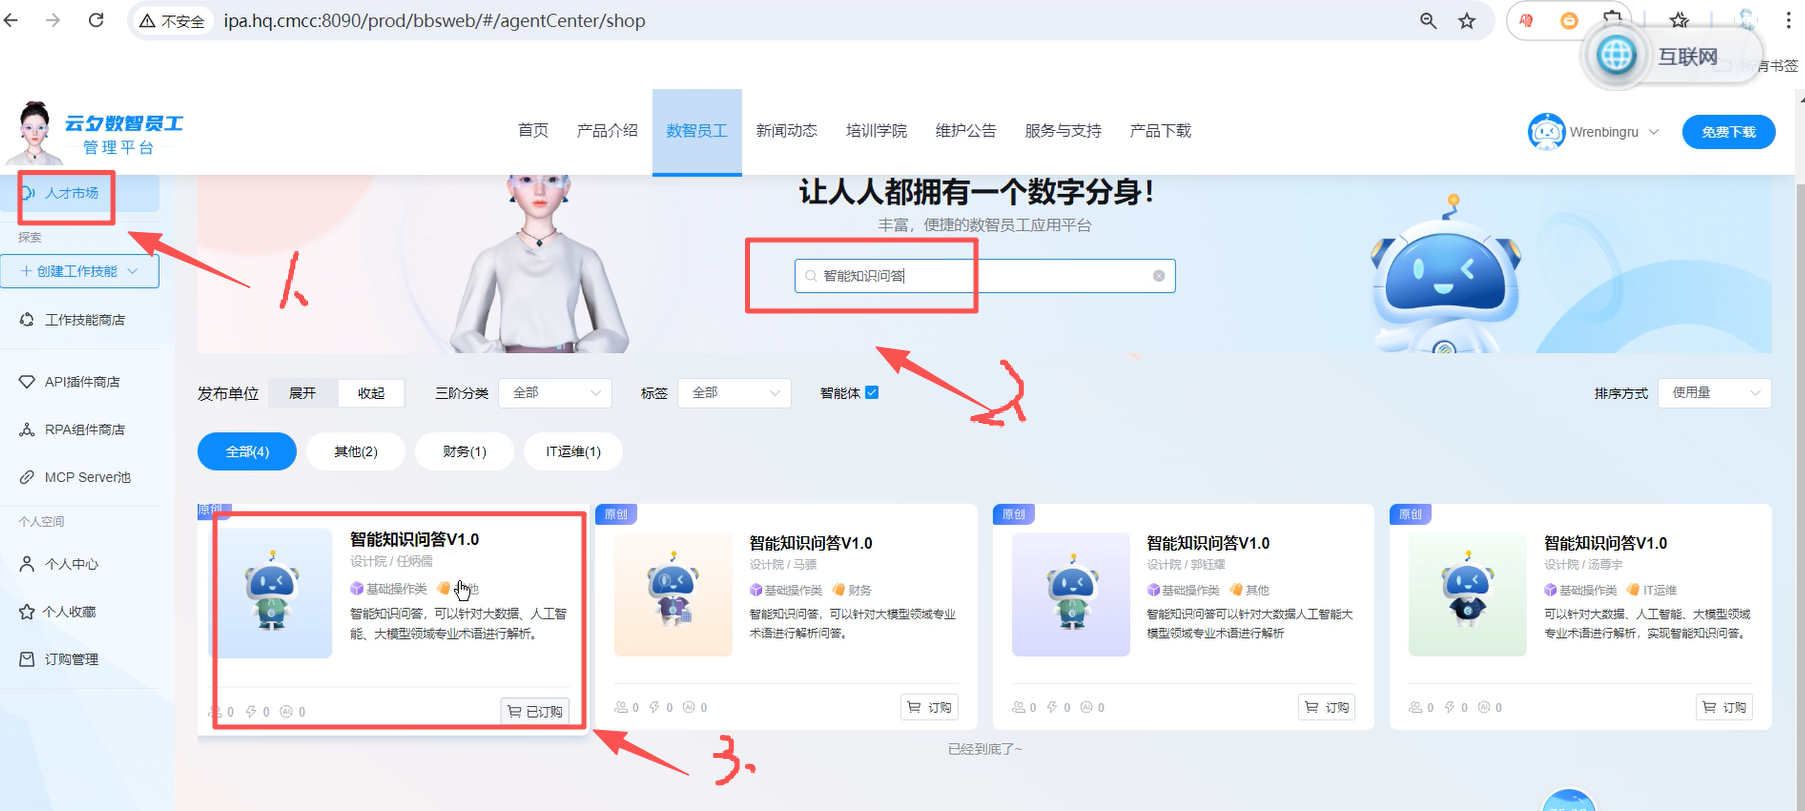
Task: Open the 产品介绍 nav item
Action: pos(607,131)
